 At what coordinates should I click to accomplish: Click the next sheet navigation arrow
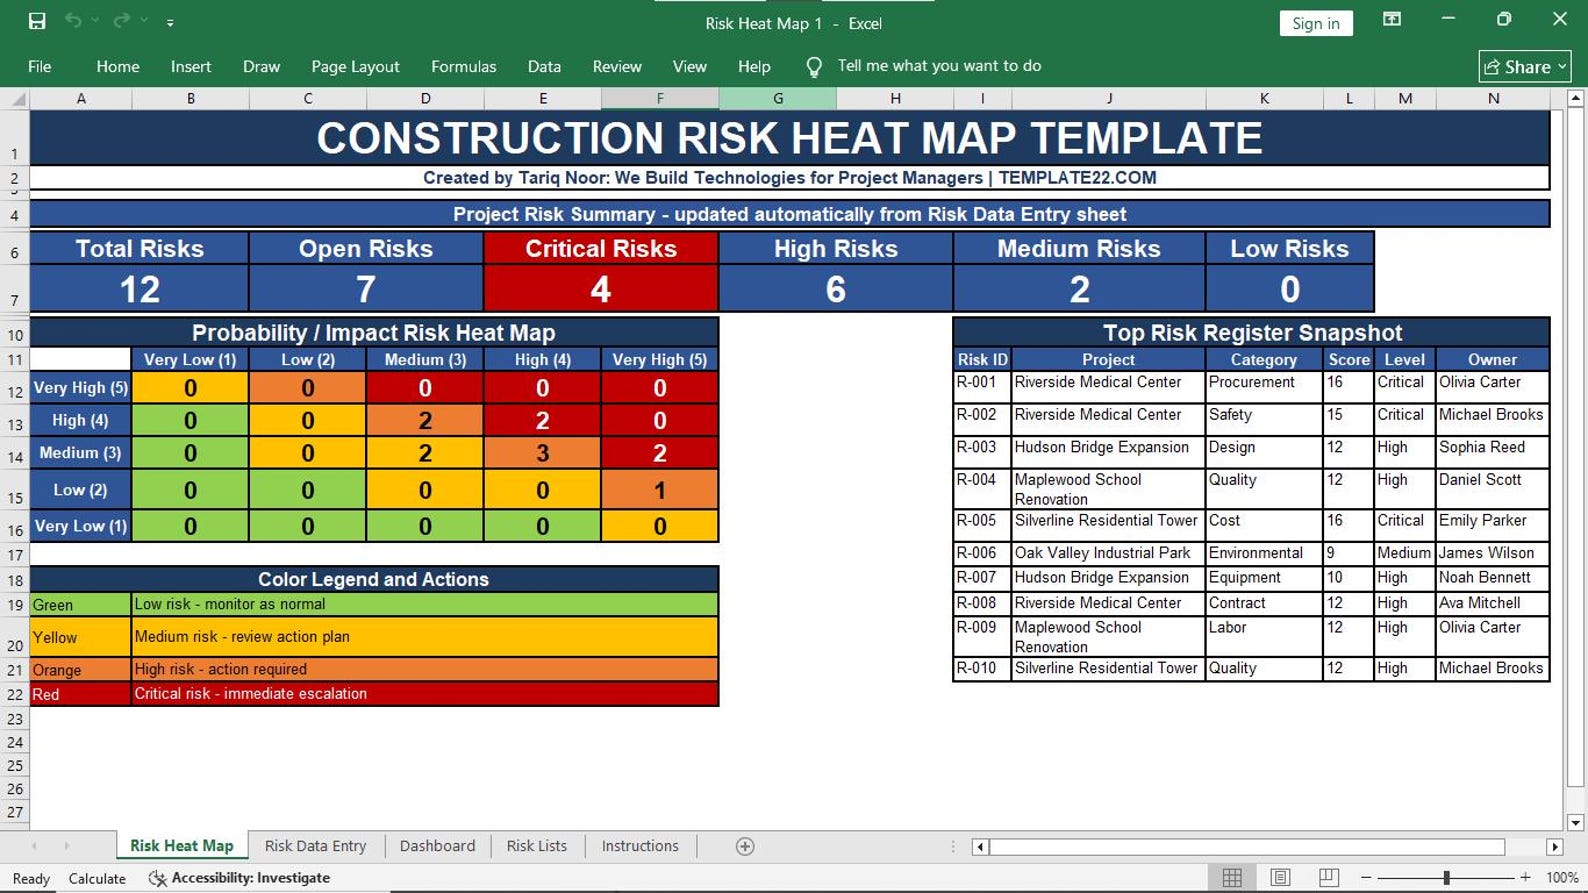coord(67,846)
